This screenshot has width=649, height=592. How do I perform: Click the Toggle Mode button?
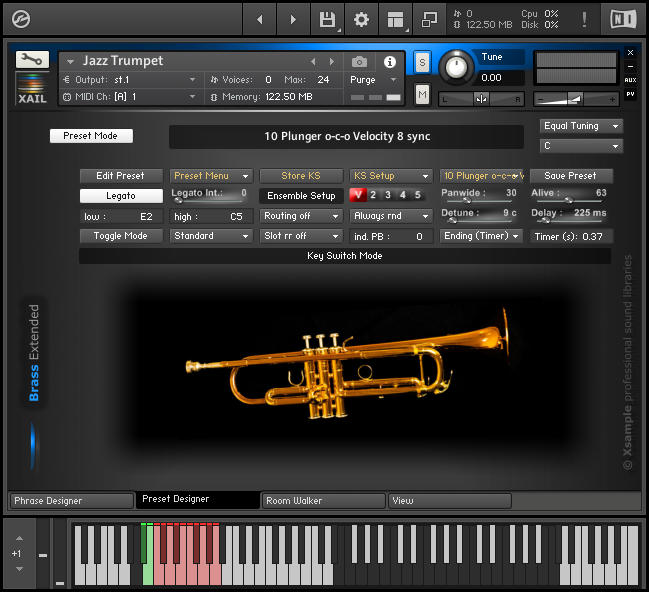(x=121, y=236)
